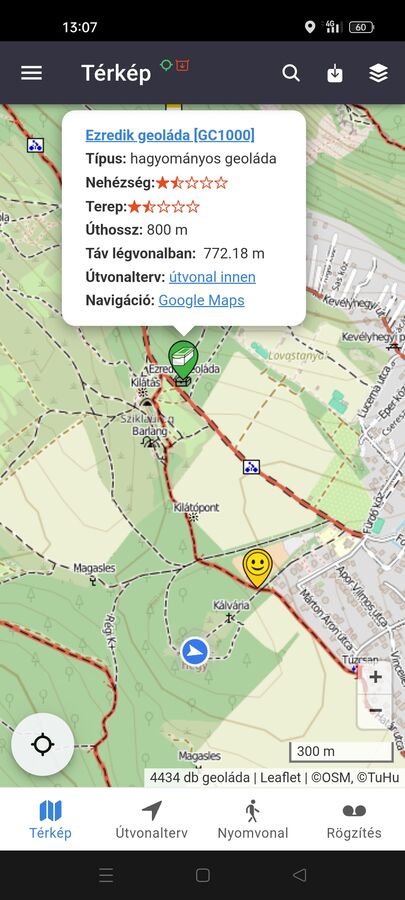
Task: Tap the yellow smiley found-cache marker
Action: (257, 568)
